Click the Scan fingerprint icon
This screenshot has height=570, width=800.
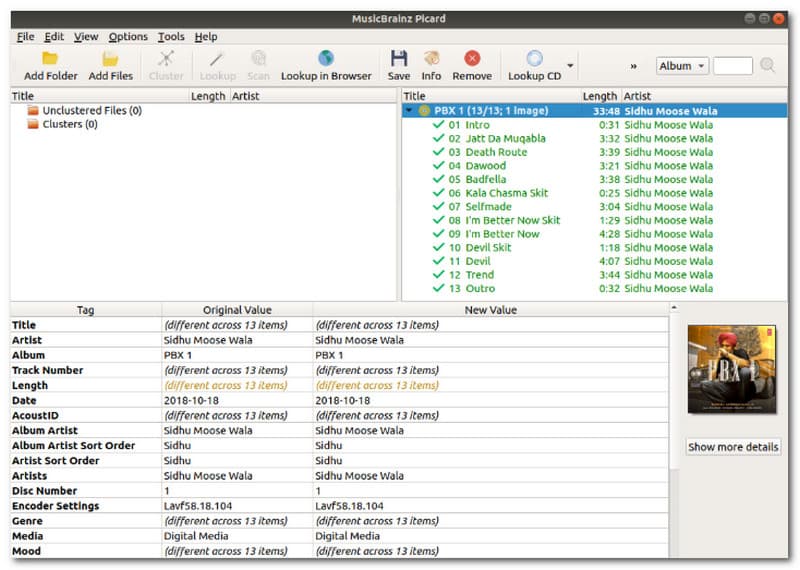259,59
